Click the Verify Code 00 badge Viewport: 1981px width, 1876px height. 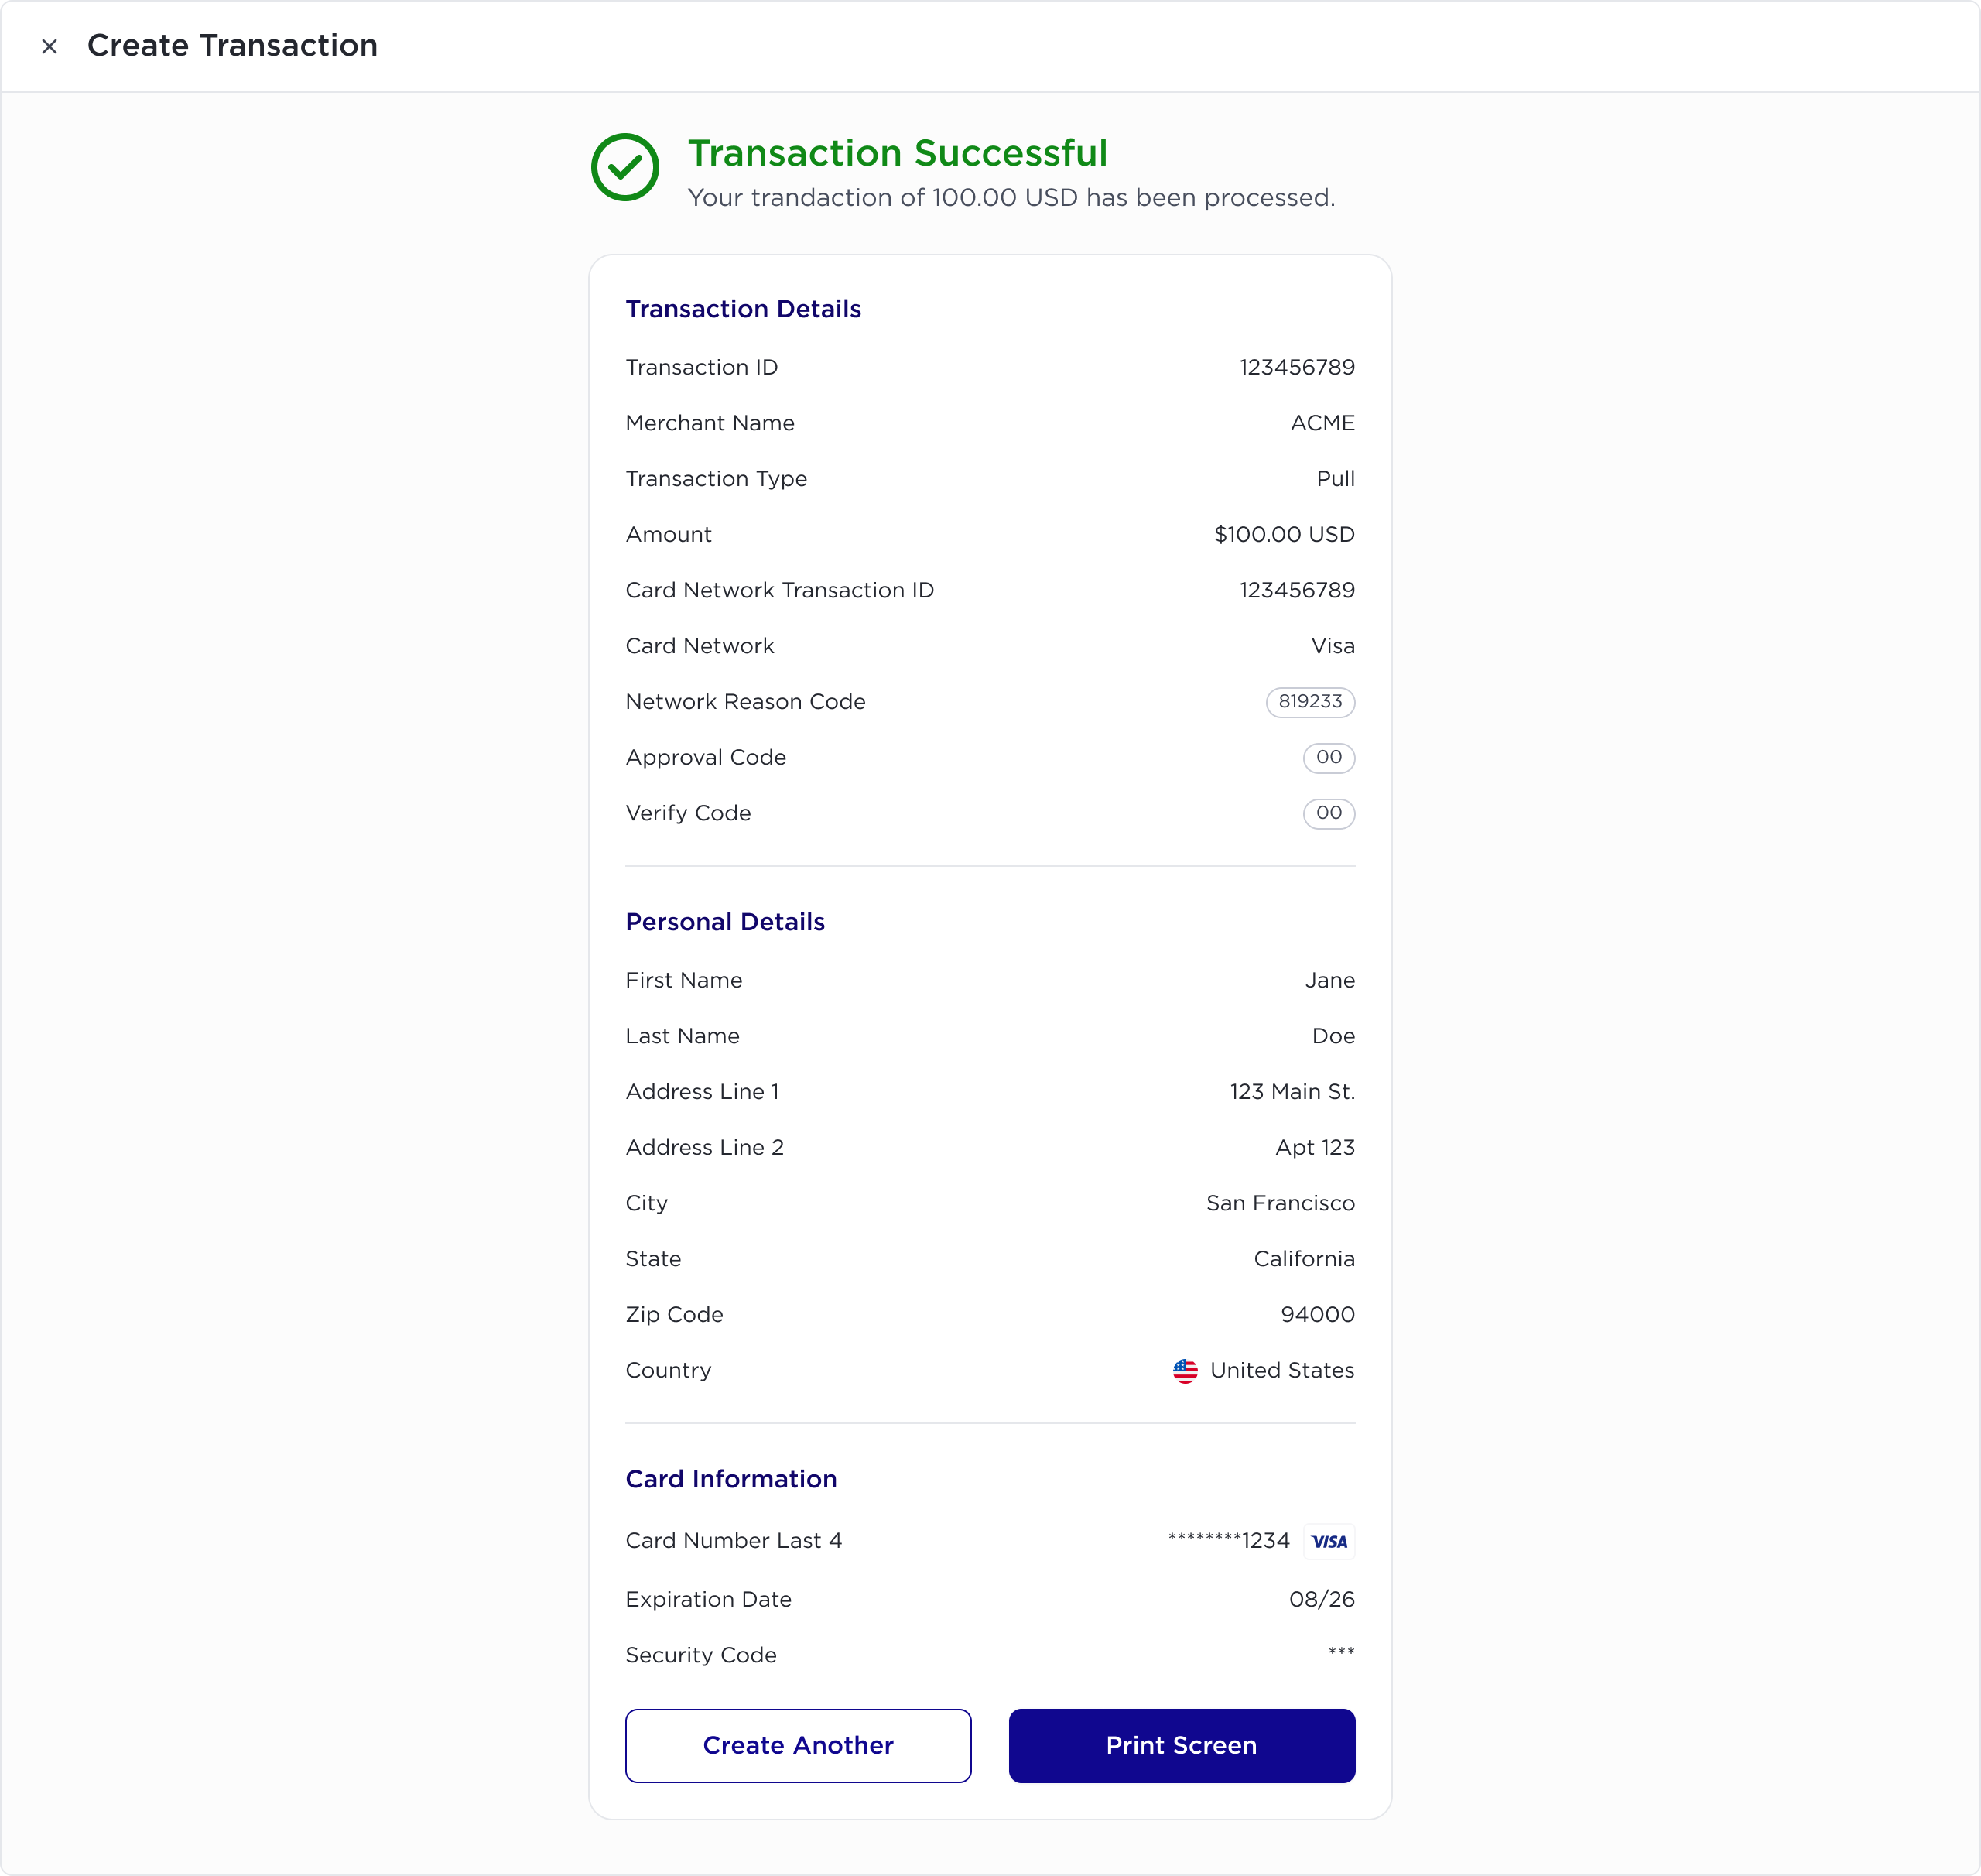coord(1329,813)
